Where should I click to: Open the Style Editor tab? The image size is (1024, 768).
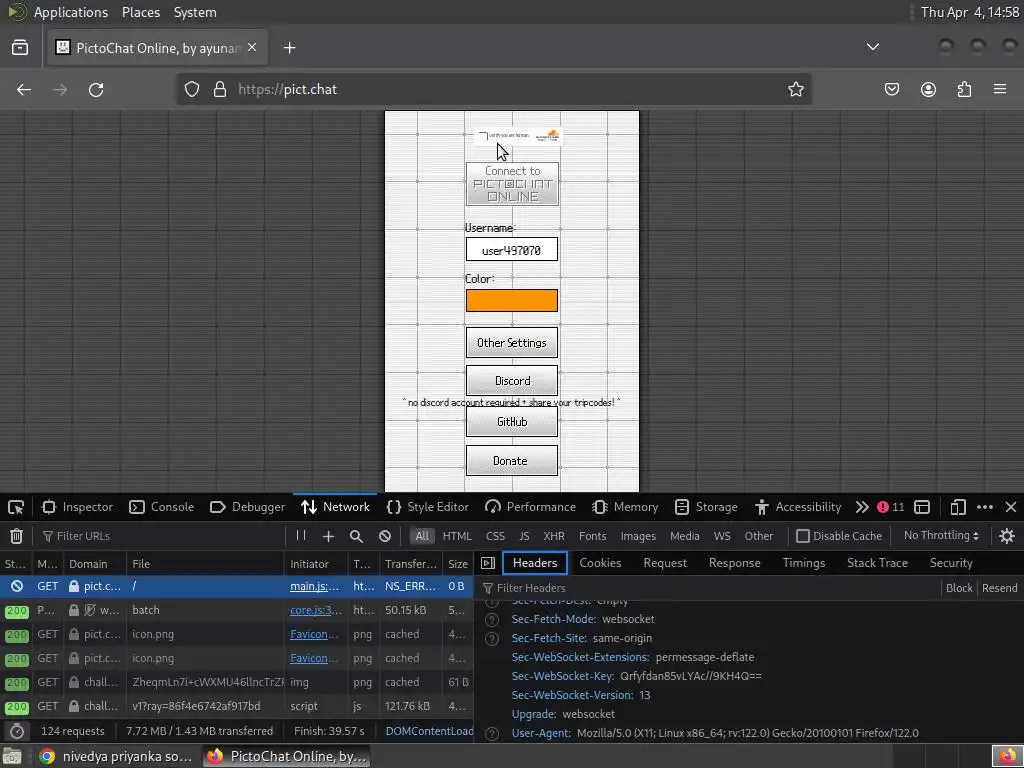click(428, 507)
